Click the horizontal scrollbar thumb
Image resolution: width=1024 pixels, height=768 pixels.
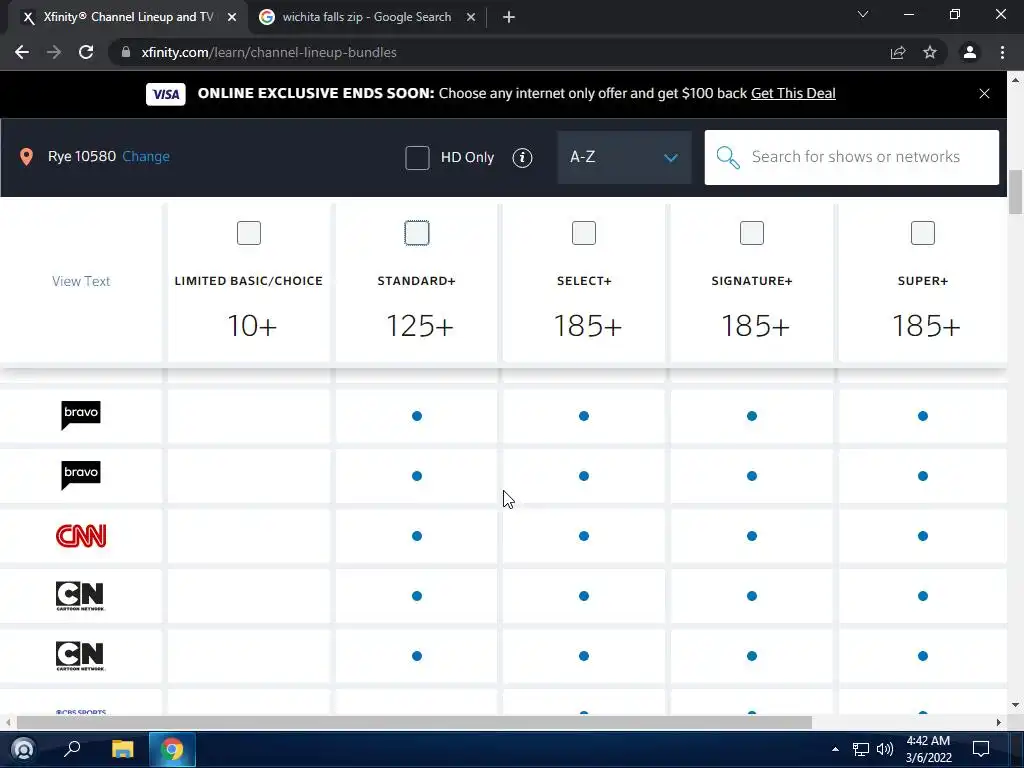coord(414,722)
